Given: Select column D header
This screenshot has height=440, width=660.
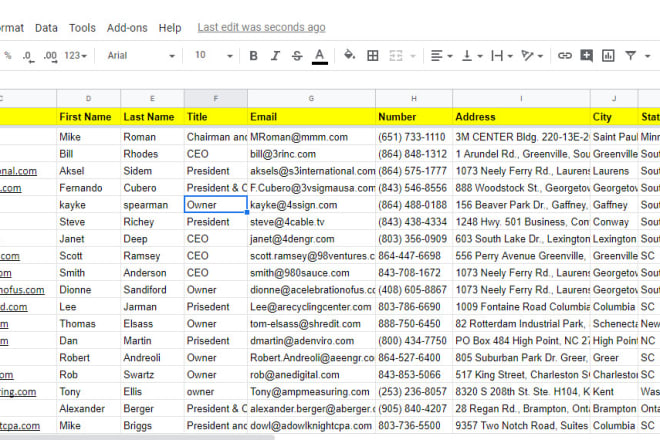Looking at the screenshot, I should (x=88, y=99).
